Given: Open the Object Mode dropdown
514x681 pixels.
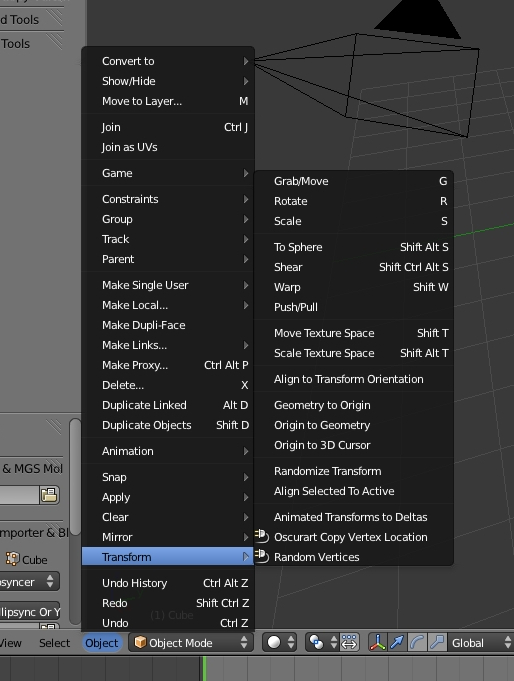Looking at the screenshot, I should click(191, 642).
